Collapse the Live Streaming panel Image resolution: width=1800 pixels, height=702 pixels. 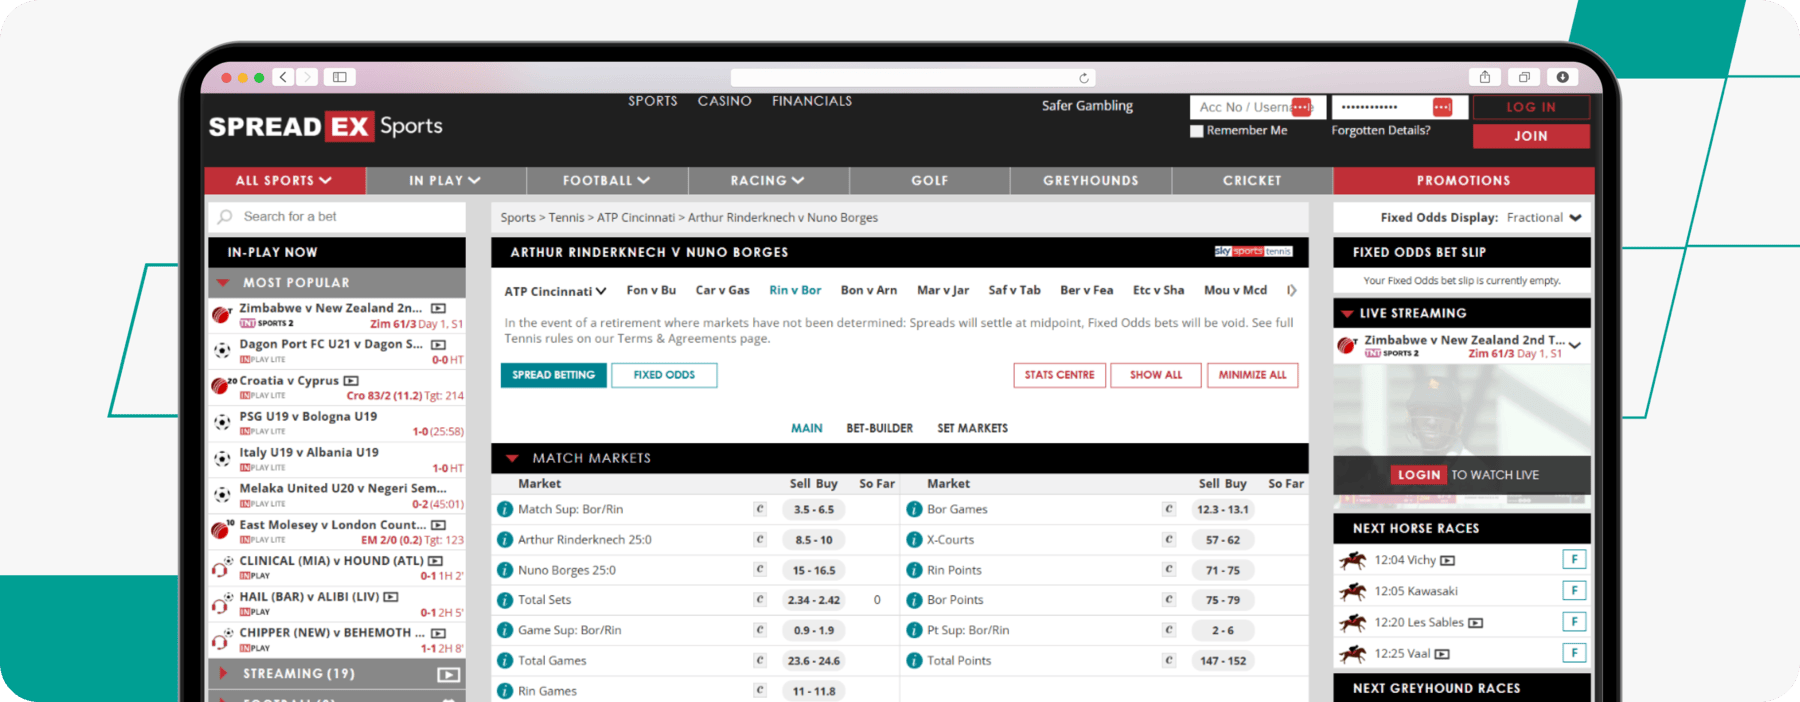click(x=1347, y=314)
